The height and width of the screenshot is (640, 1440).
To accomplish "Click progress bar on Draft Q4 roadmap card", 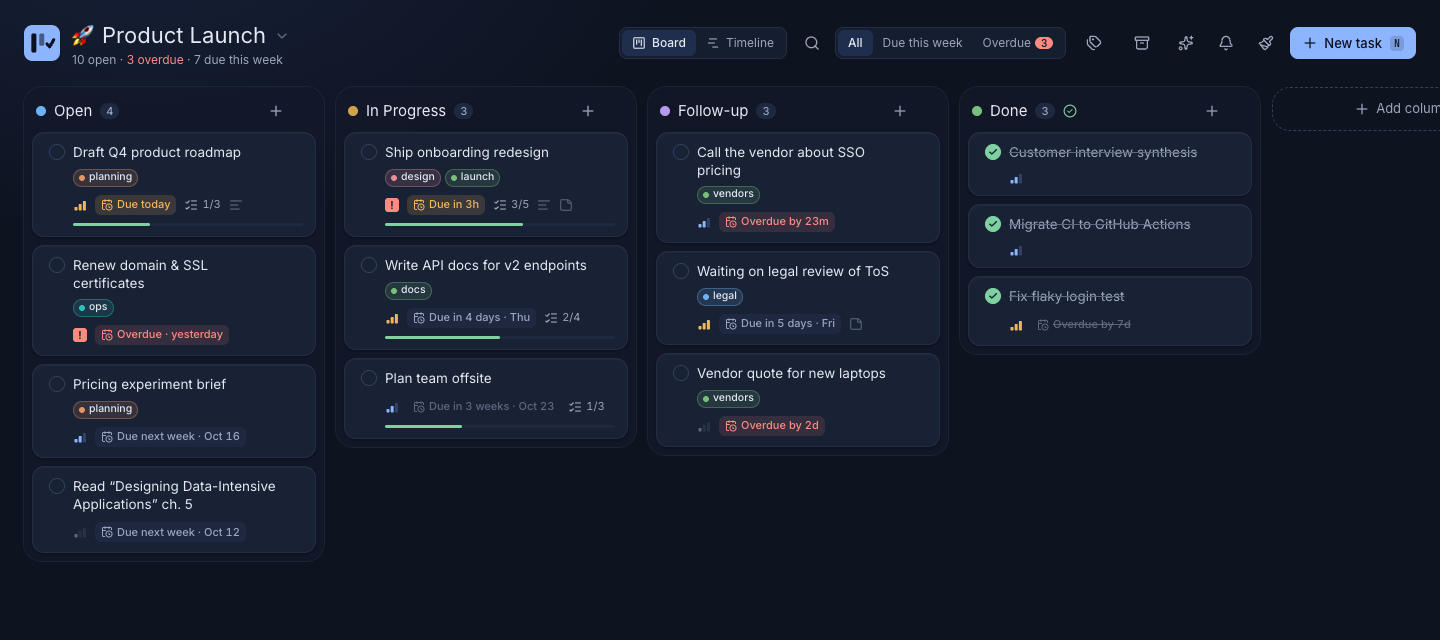I will tap(189, 224).
